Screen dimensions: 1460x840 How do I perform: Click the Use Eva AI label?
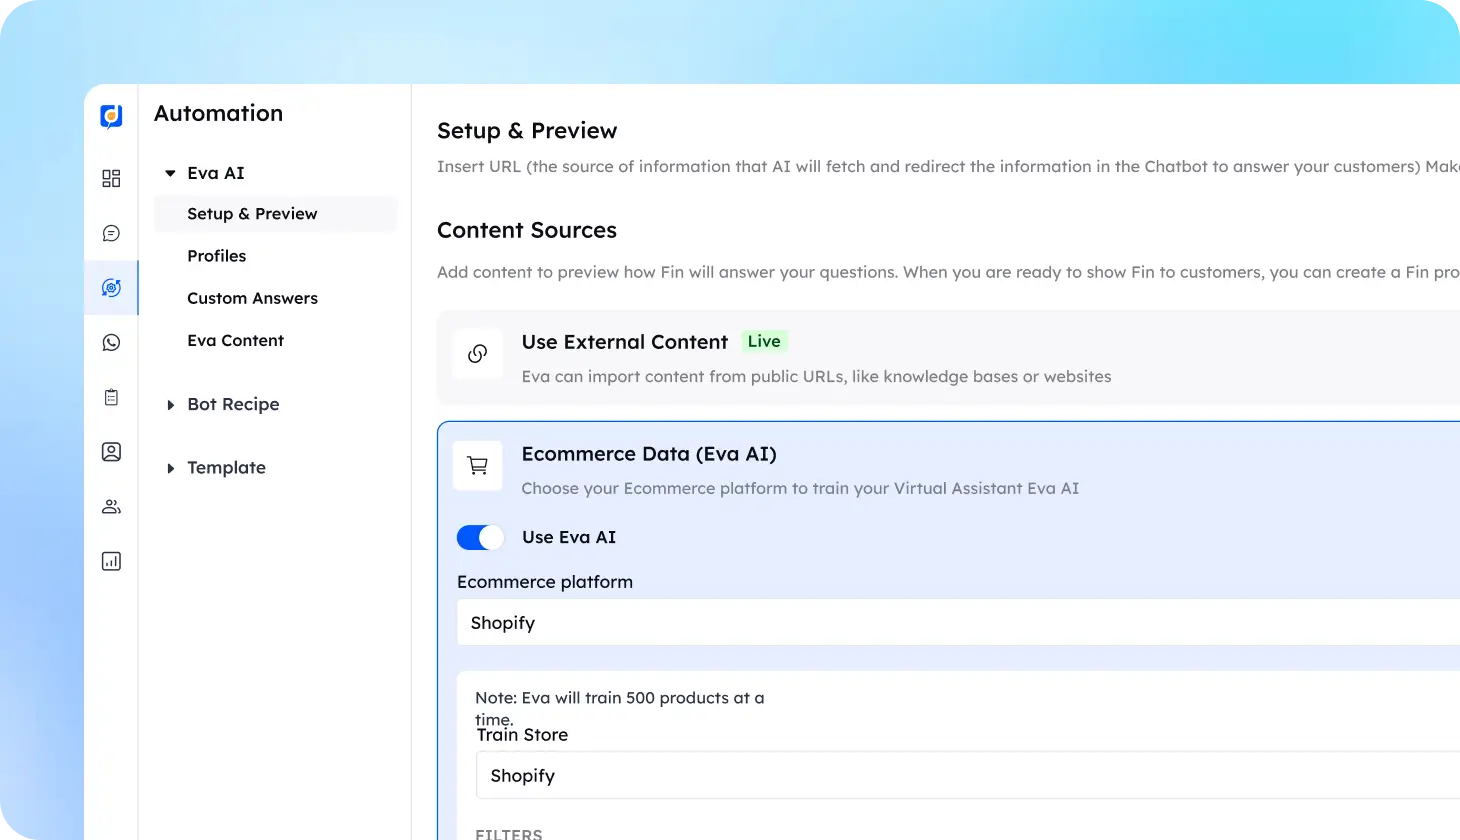point(569,537)
